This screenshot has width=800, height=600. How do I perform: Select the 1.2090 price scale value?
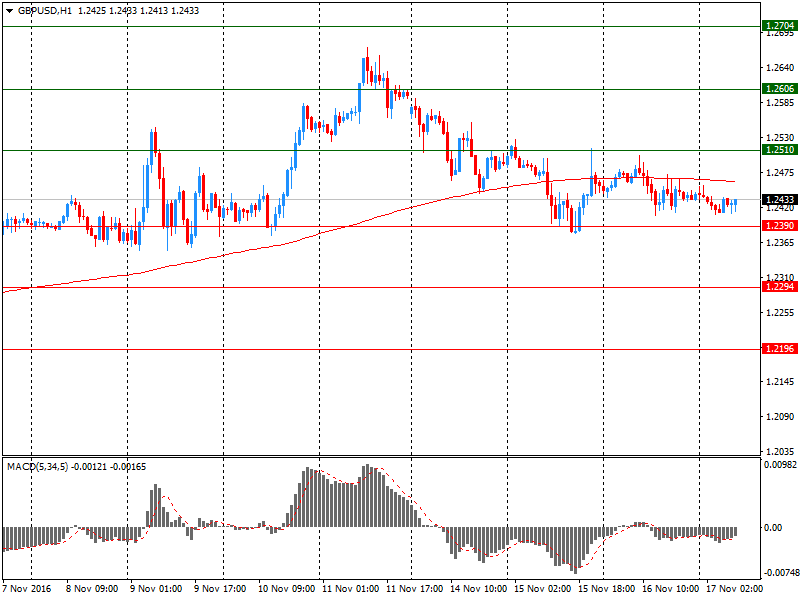tap(780, 417)
